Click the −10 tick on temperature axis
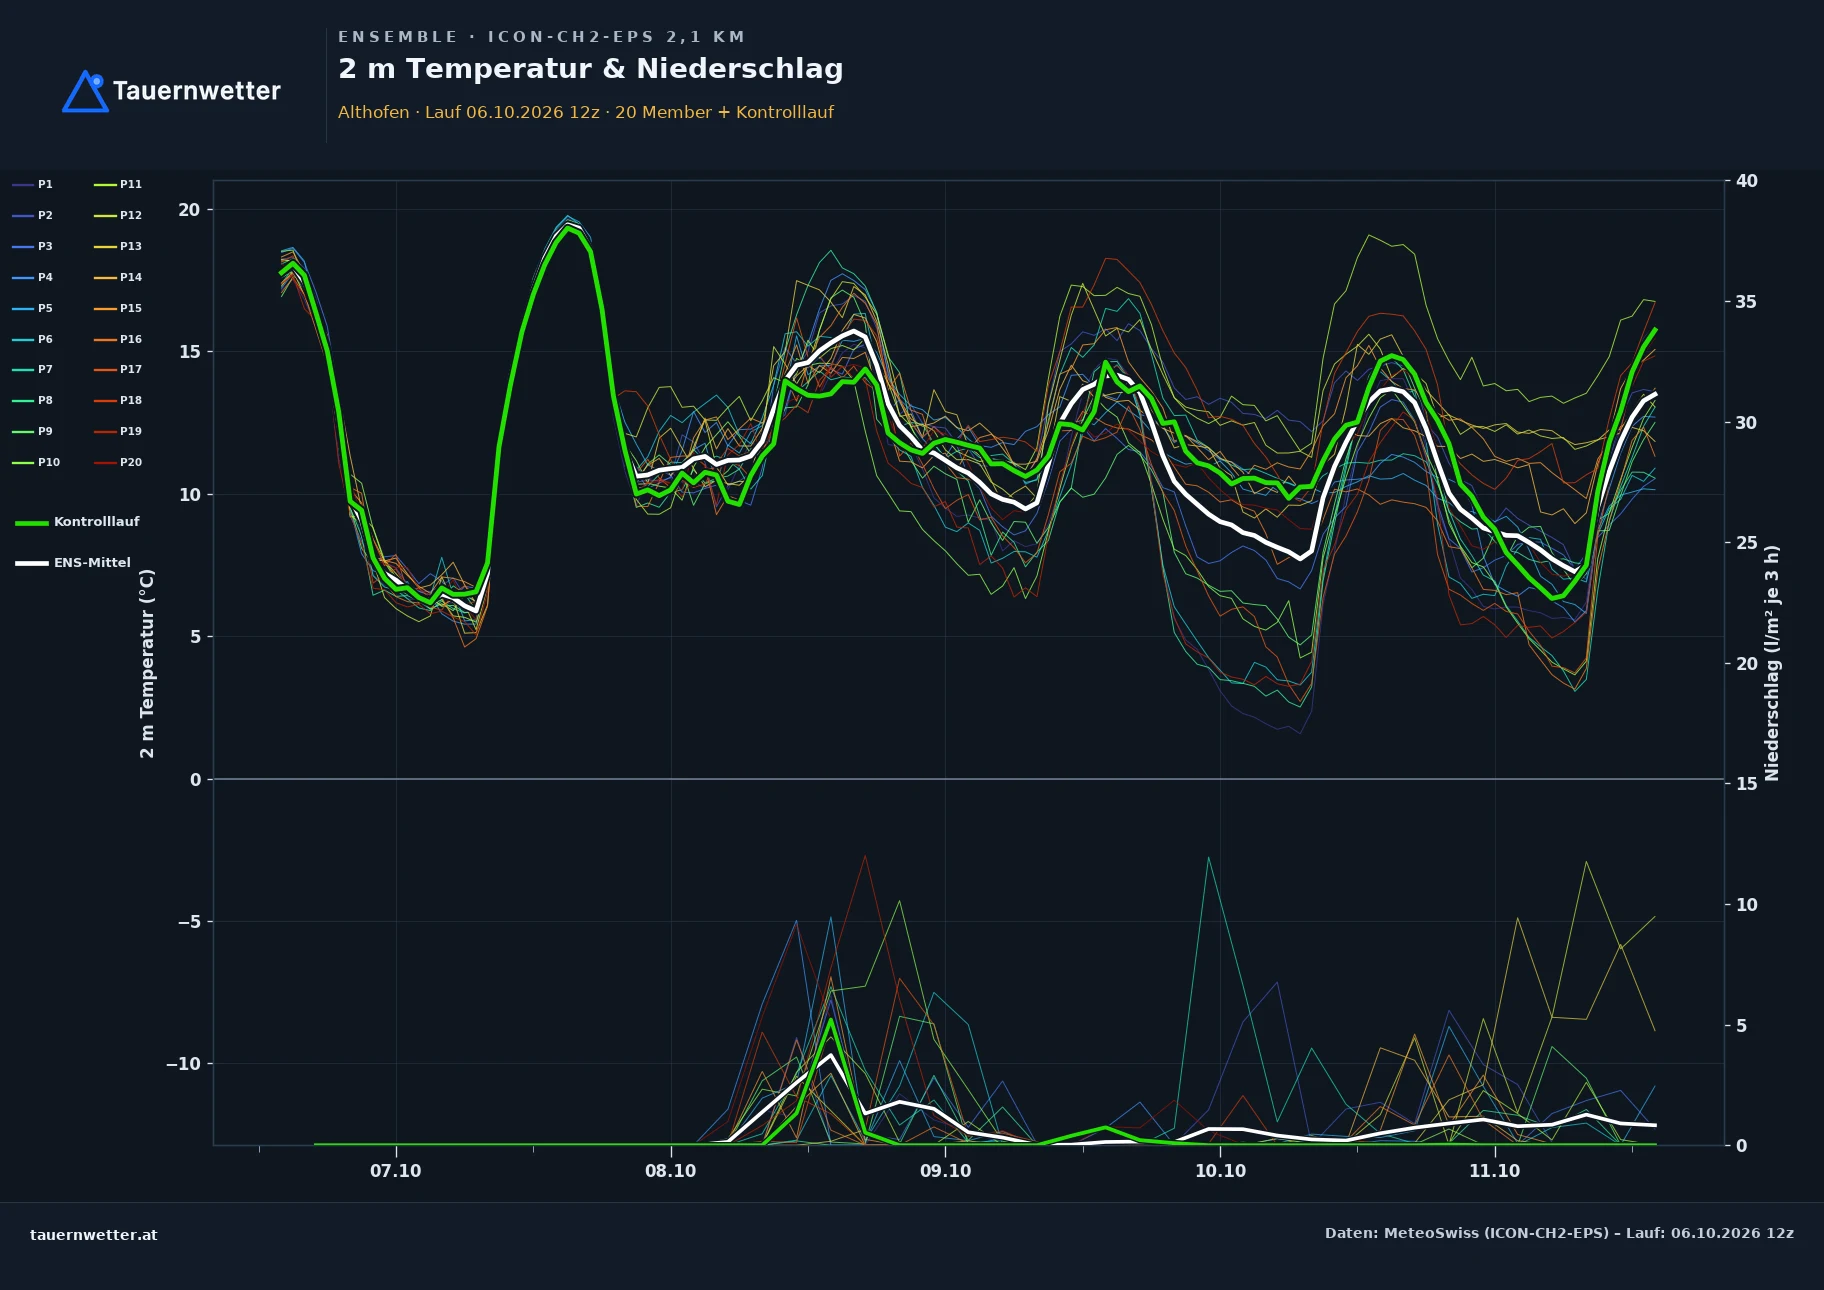 tap(183, 1064)
